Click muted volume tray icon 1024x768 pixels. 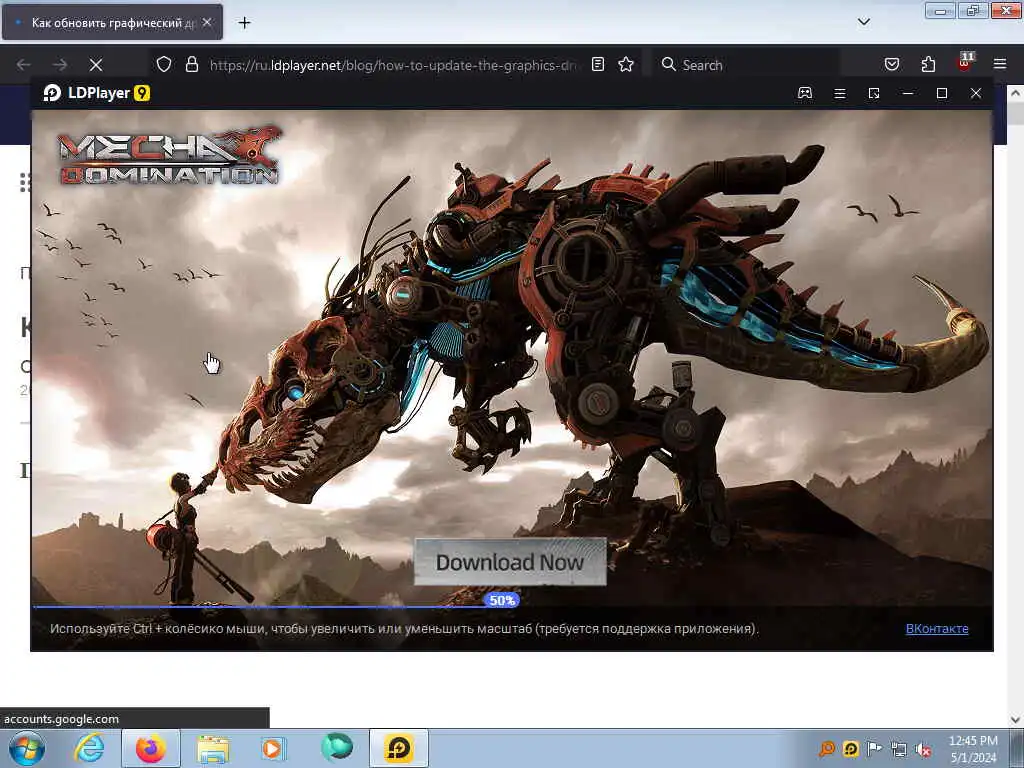click(x=923, y=749)
